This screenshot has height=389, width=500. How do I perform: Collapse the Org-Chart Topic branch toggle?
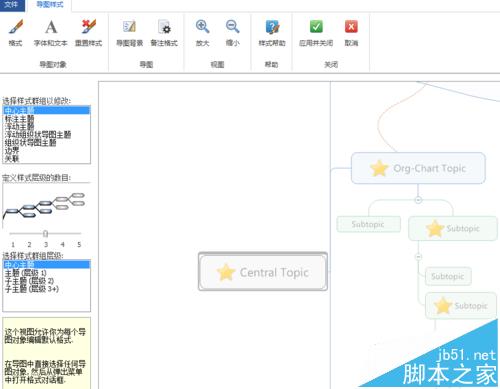pos(418,200)
